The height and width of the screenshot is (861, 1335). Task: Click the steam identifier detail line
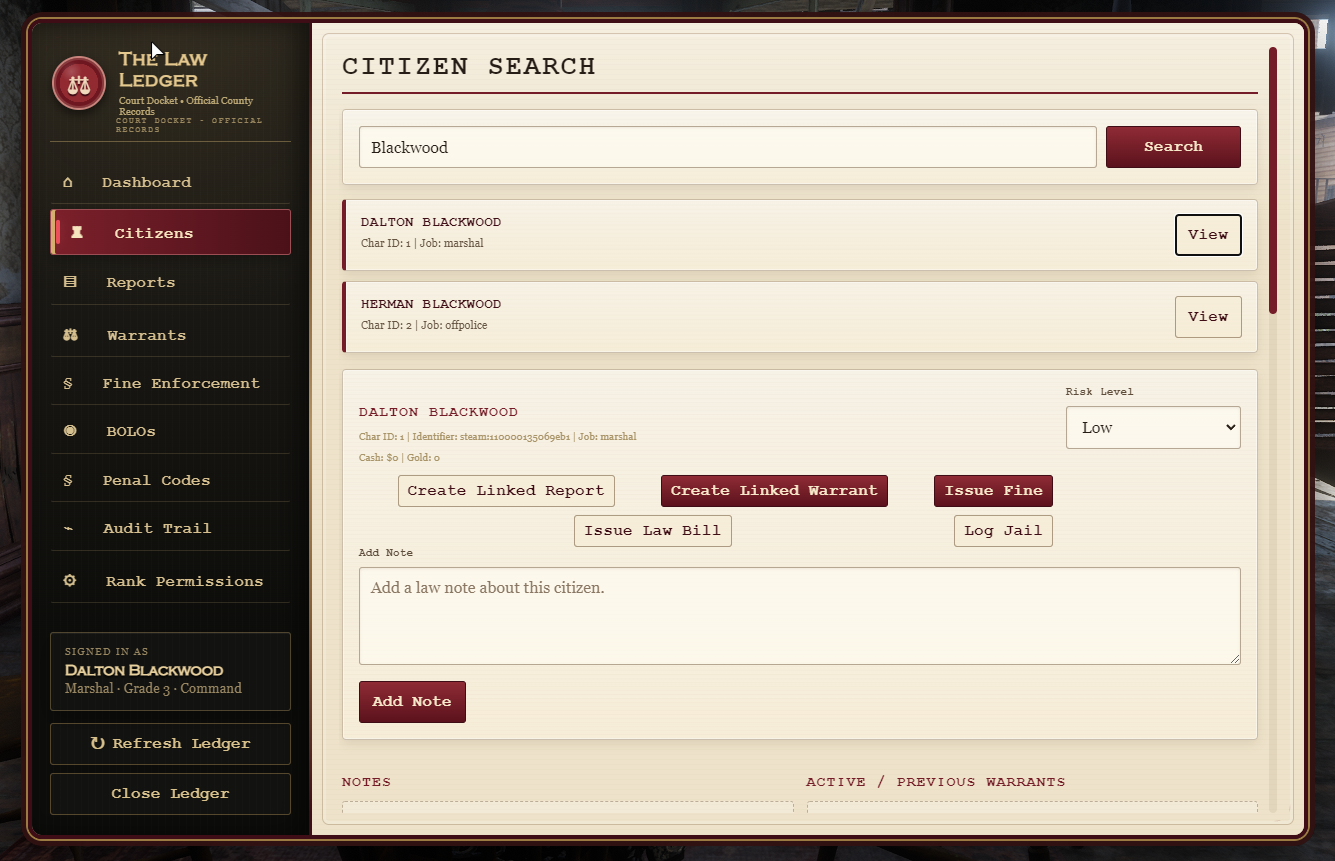498,437
